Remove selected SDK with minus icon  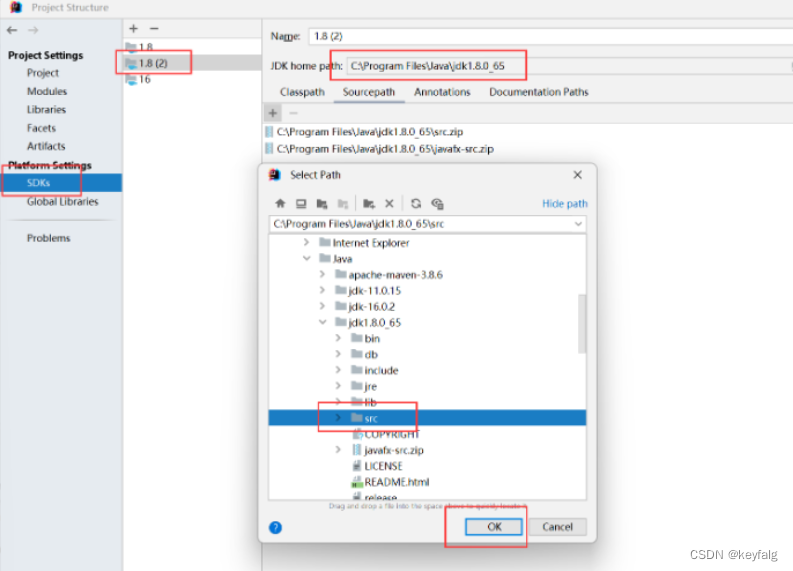[154, 29]
